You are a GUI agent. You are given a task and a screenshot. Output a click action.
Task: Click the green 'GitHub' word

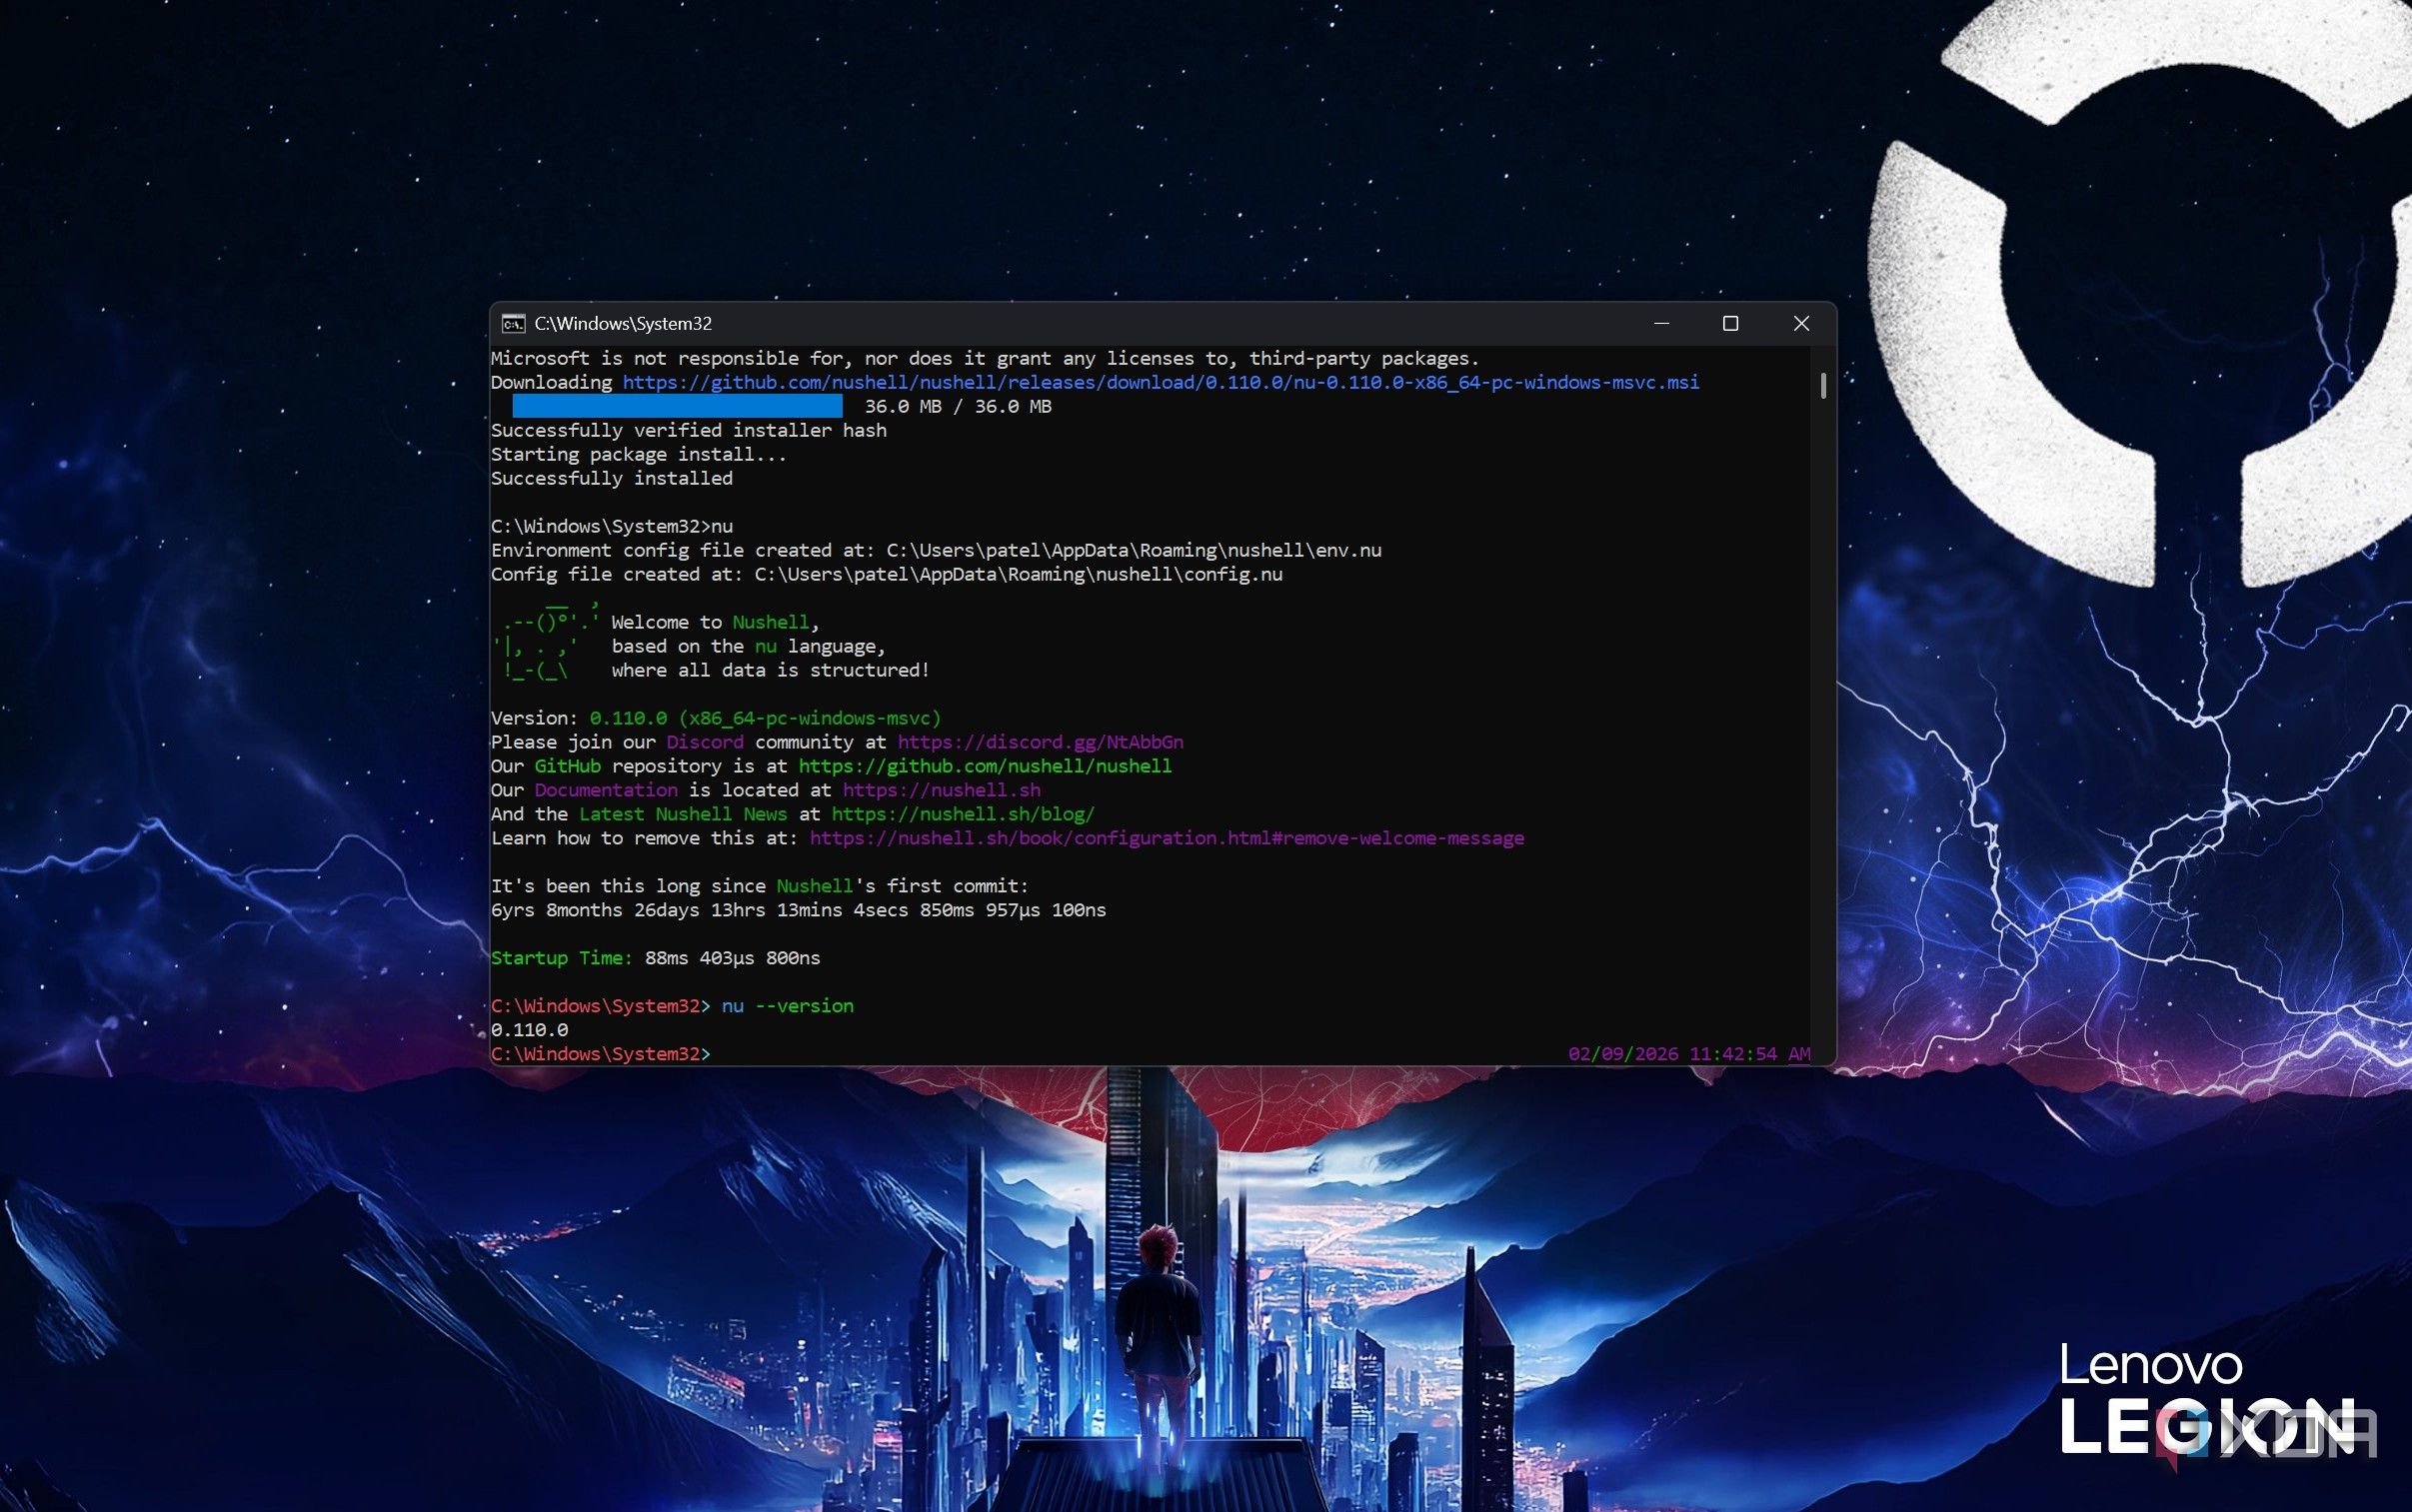click(567, 766)
